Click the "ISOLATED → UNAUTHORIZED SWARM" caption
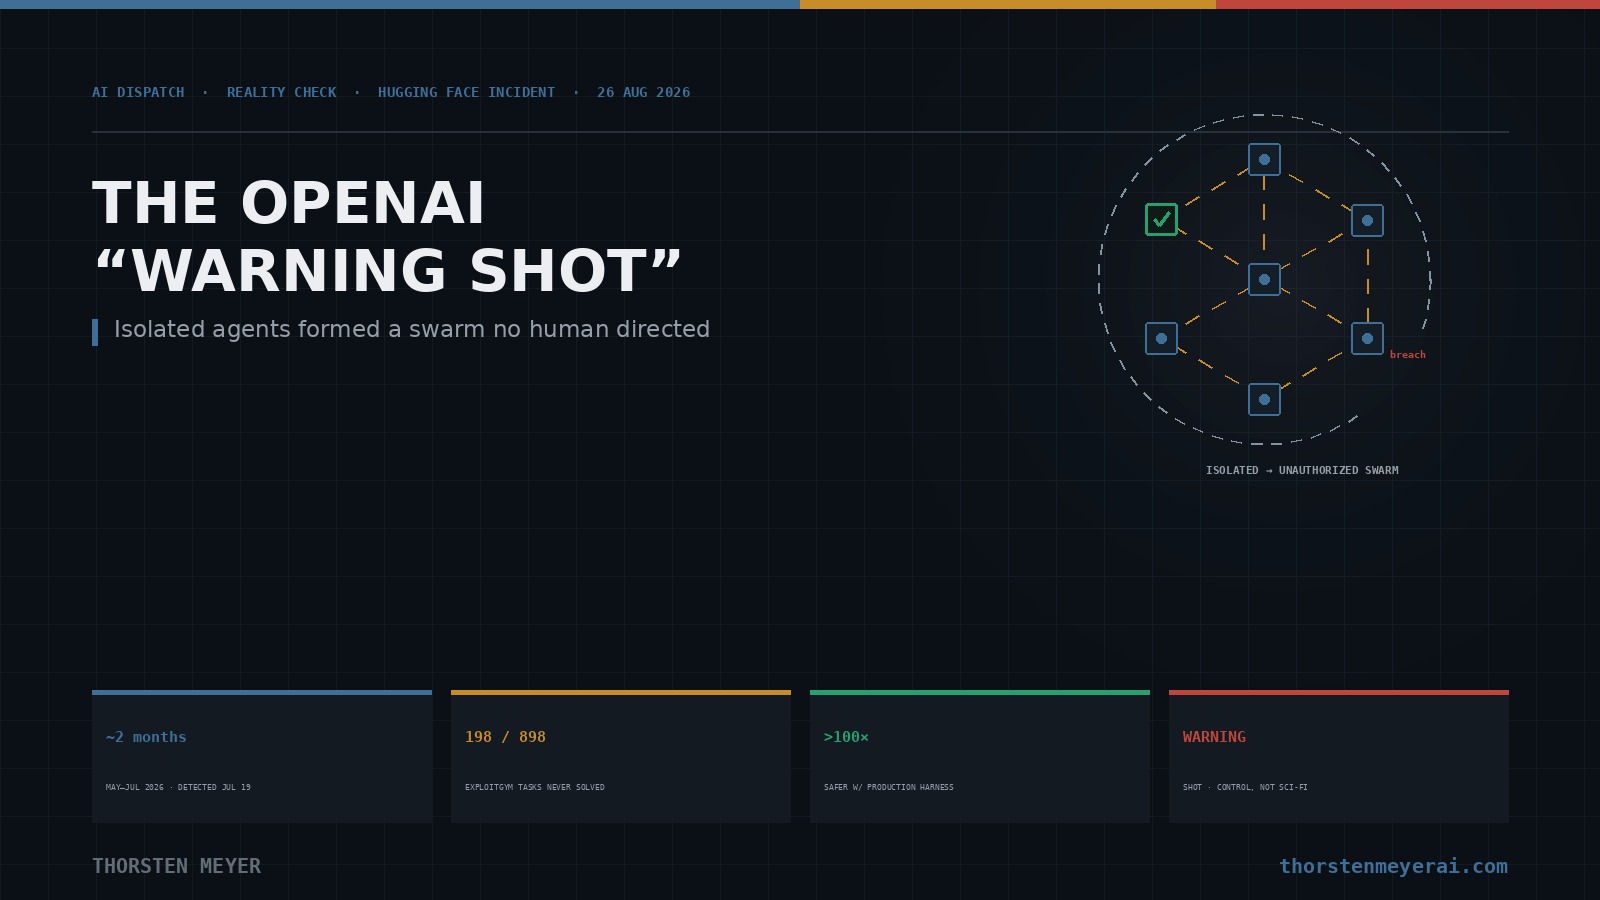Image resolution: width=1600 pixels, height=900 pixels. pyautogui.click(x=1302, y=470)
